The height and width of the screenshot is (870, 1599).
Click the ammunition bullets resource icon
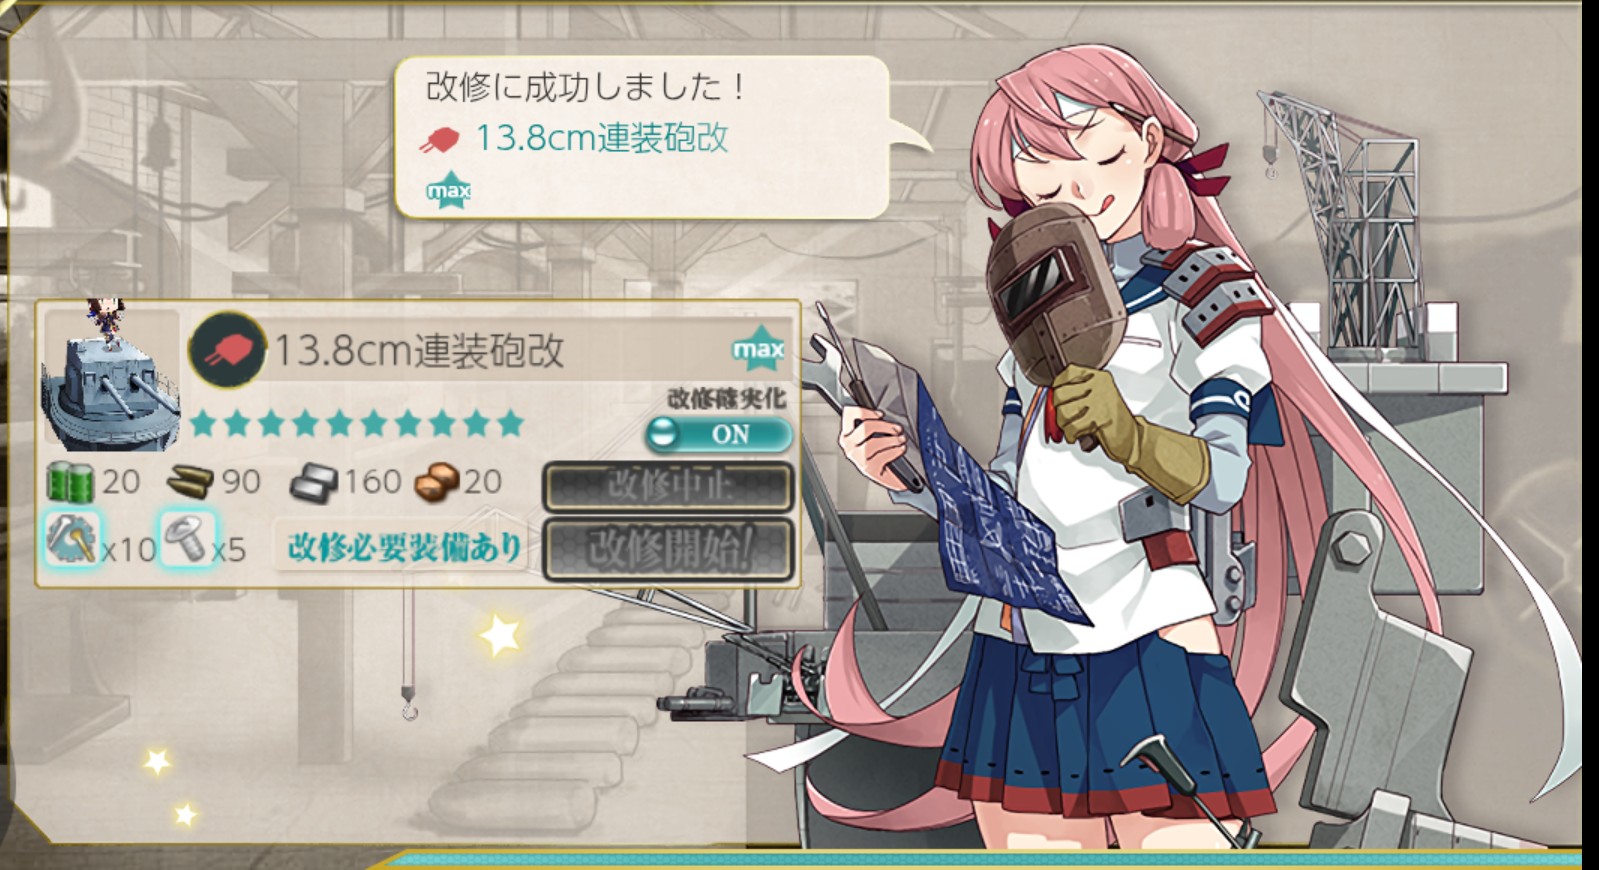click(190, 482)
